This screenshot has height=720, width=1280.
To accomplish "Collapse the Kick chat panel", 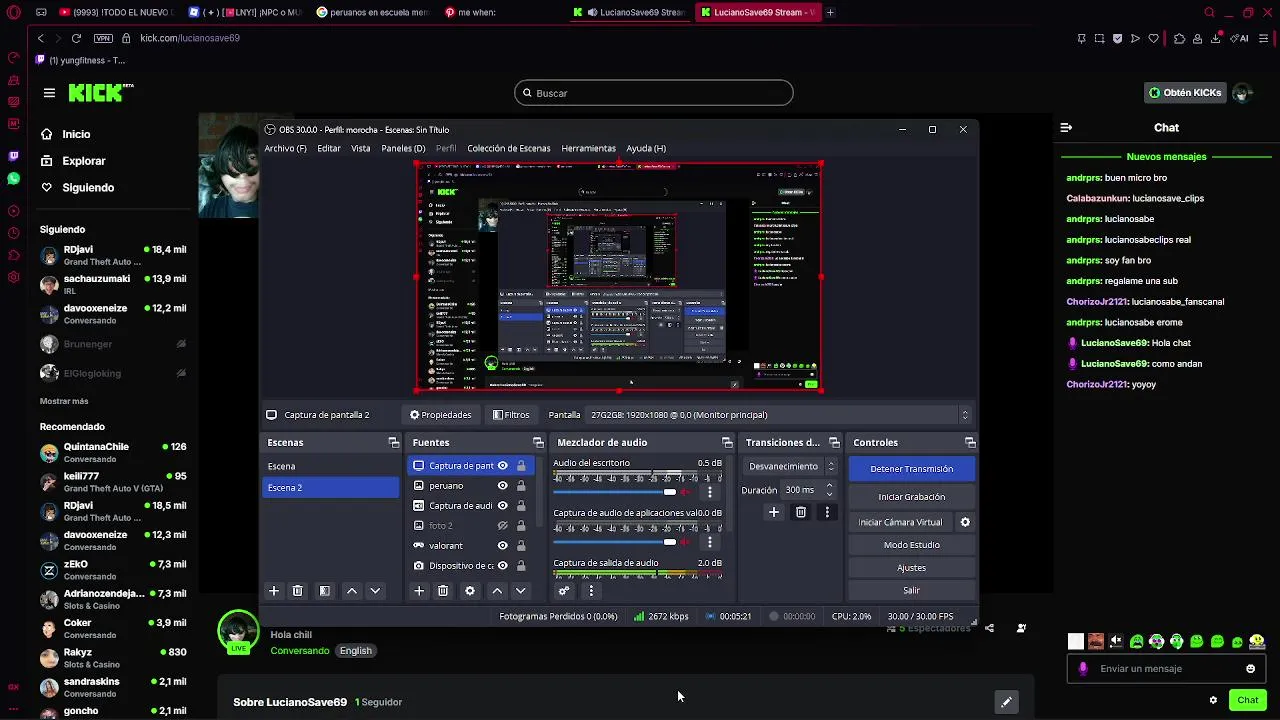I will [1066, 128].
